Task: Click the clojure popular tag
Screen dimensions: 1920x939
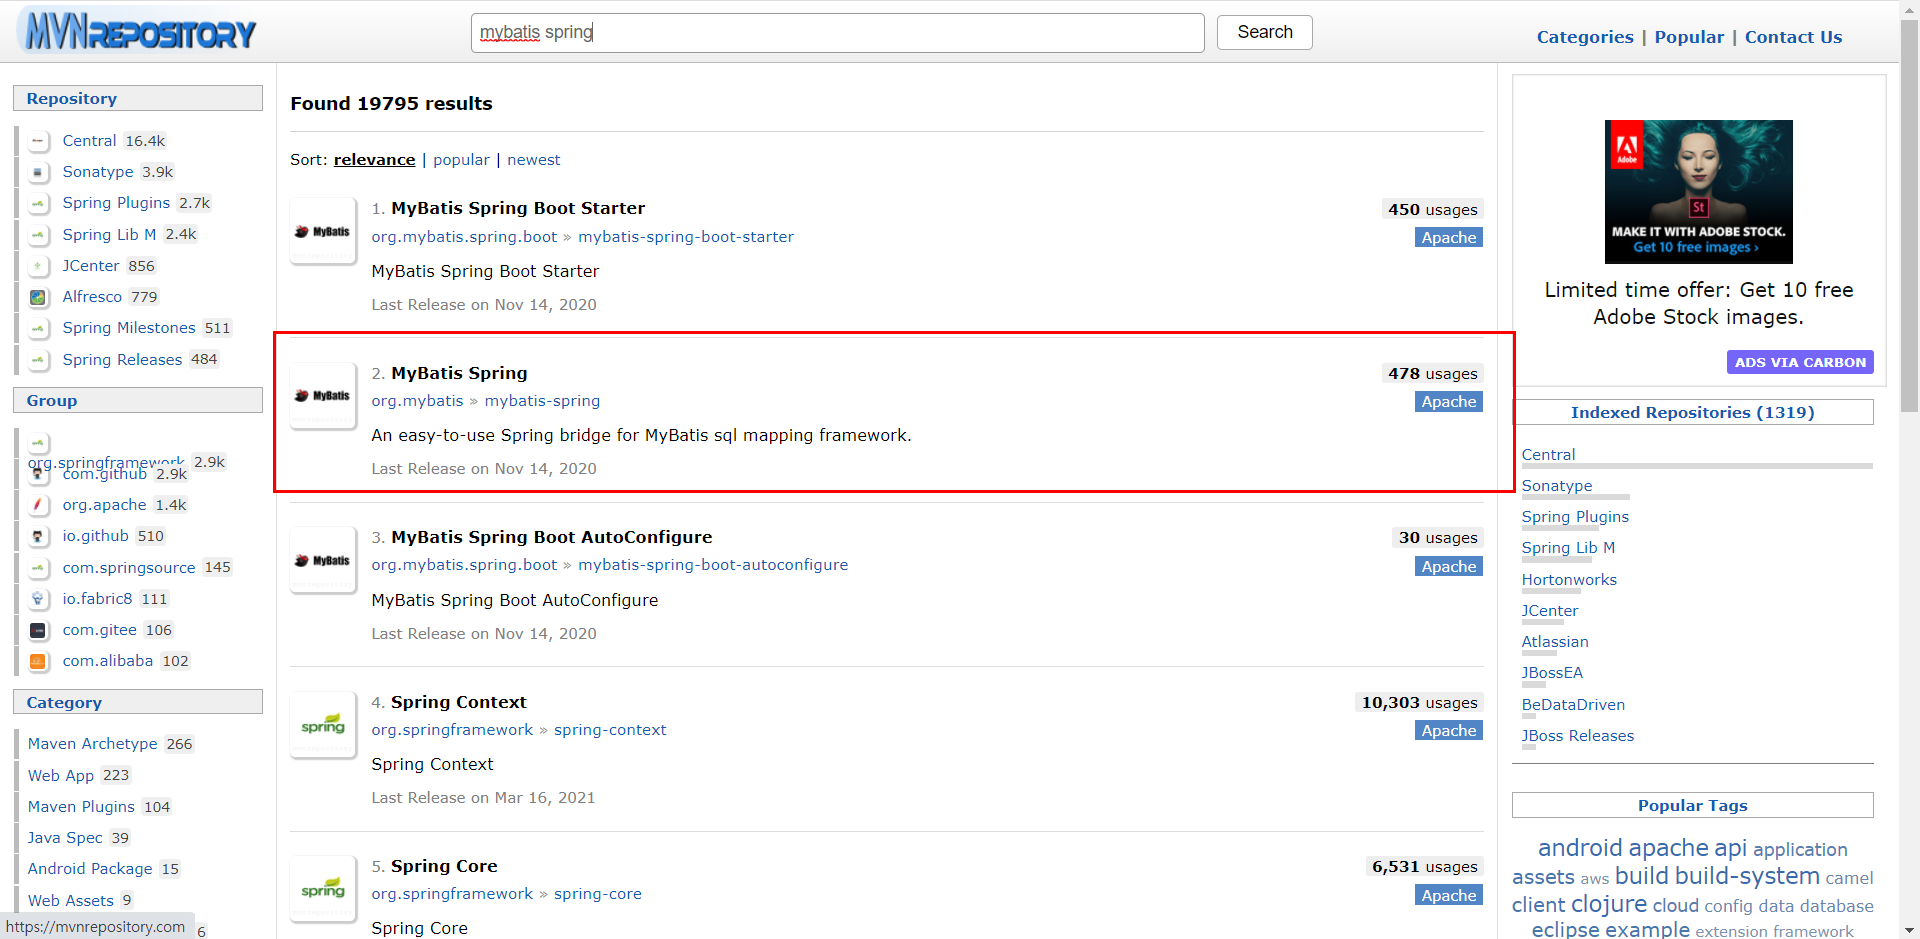Action: [x=1608, y=904]
